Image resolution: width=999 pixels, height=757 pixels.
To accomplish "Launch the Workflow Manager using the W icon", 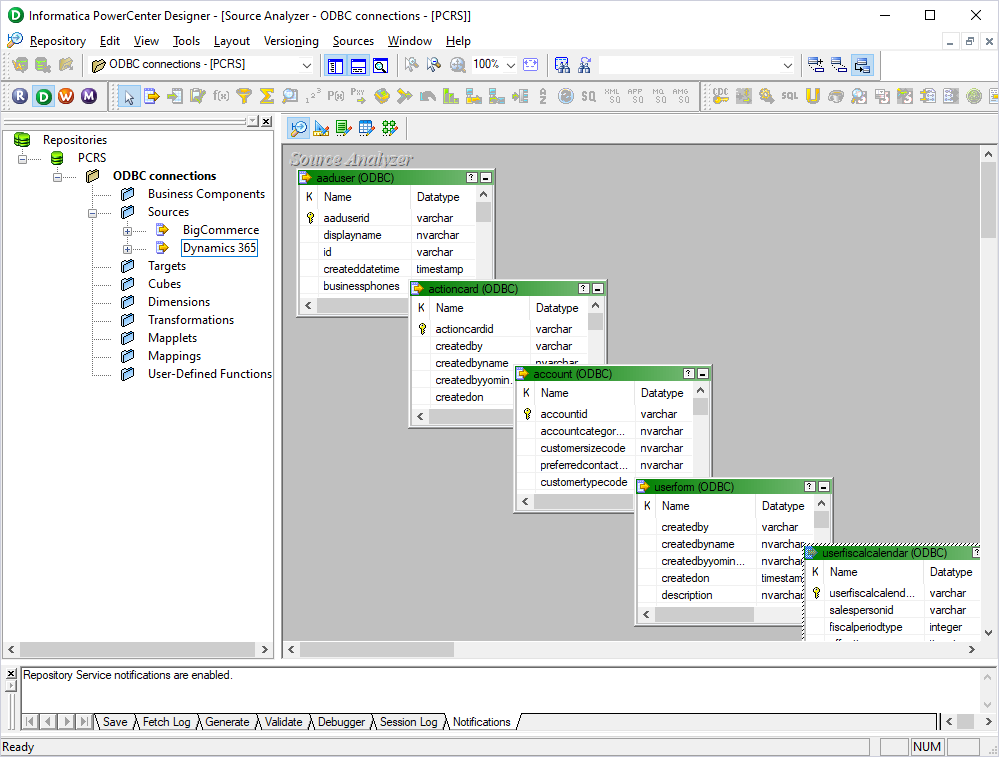I will coord(68,96).
